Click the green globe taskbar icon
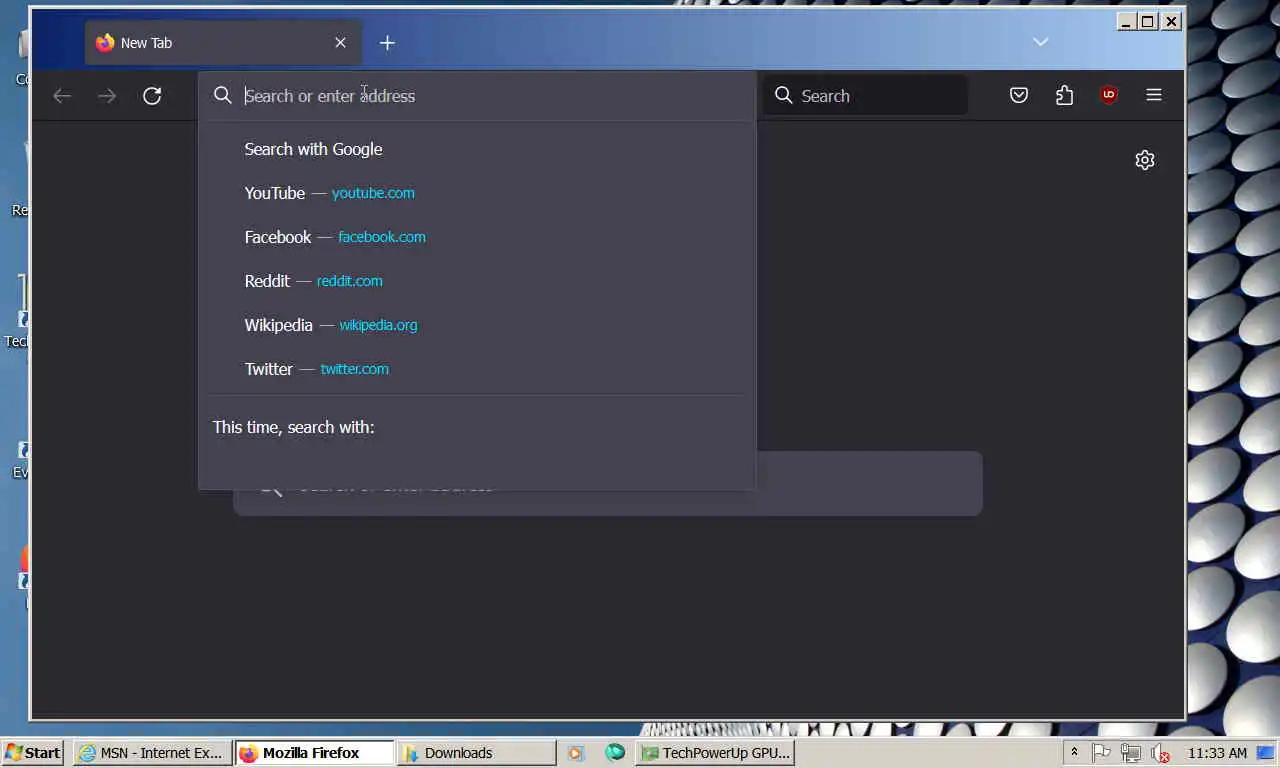 615,752
